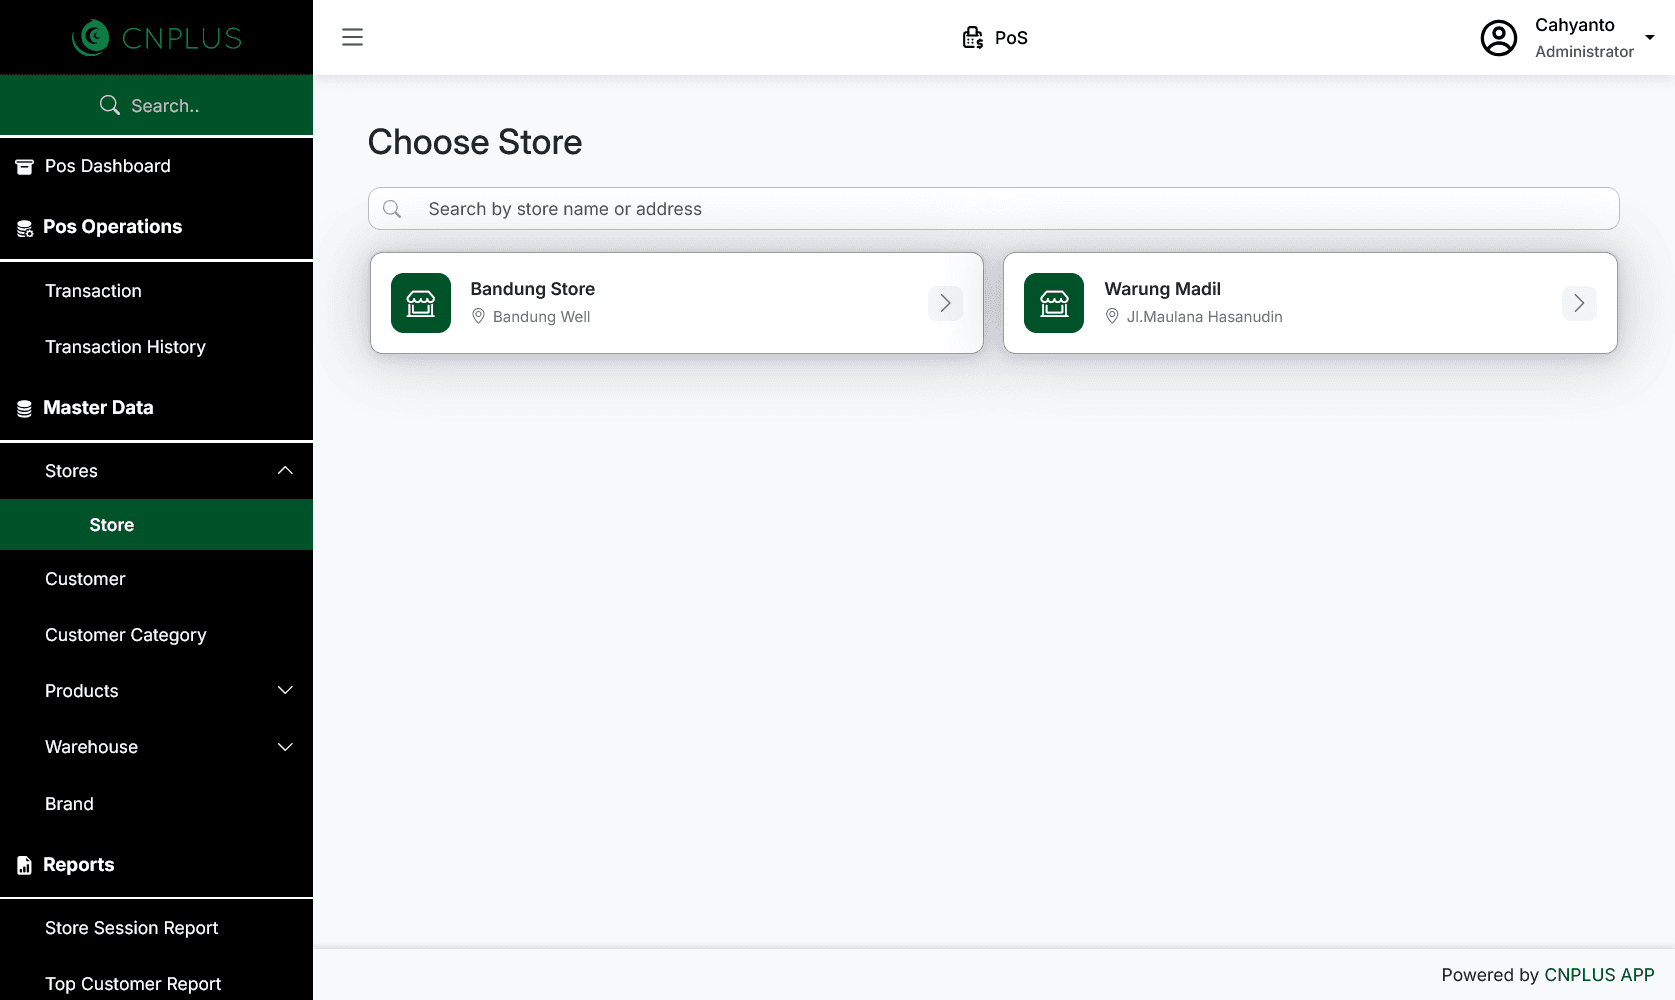Select Pos Operations section heading

point(112,227)
